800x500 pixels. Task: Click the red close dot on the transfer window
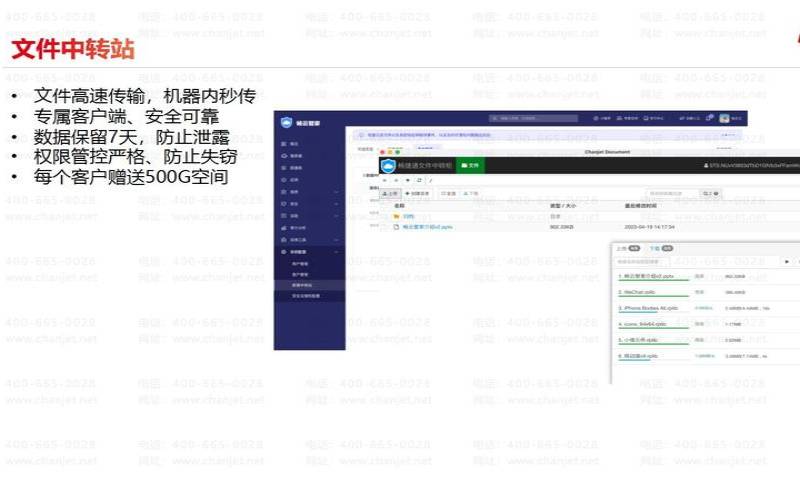[382, 152]
